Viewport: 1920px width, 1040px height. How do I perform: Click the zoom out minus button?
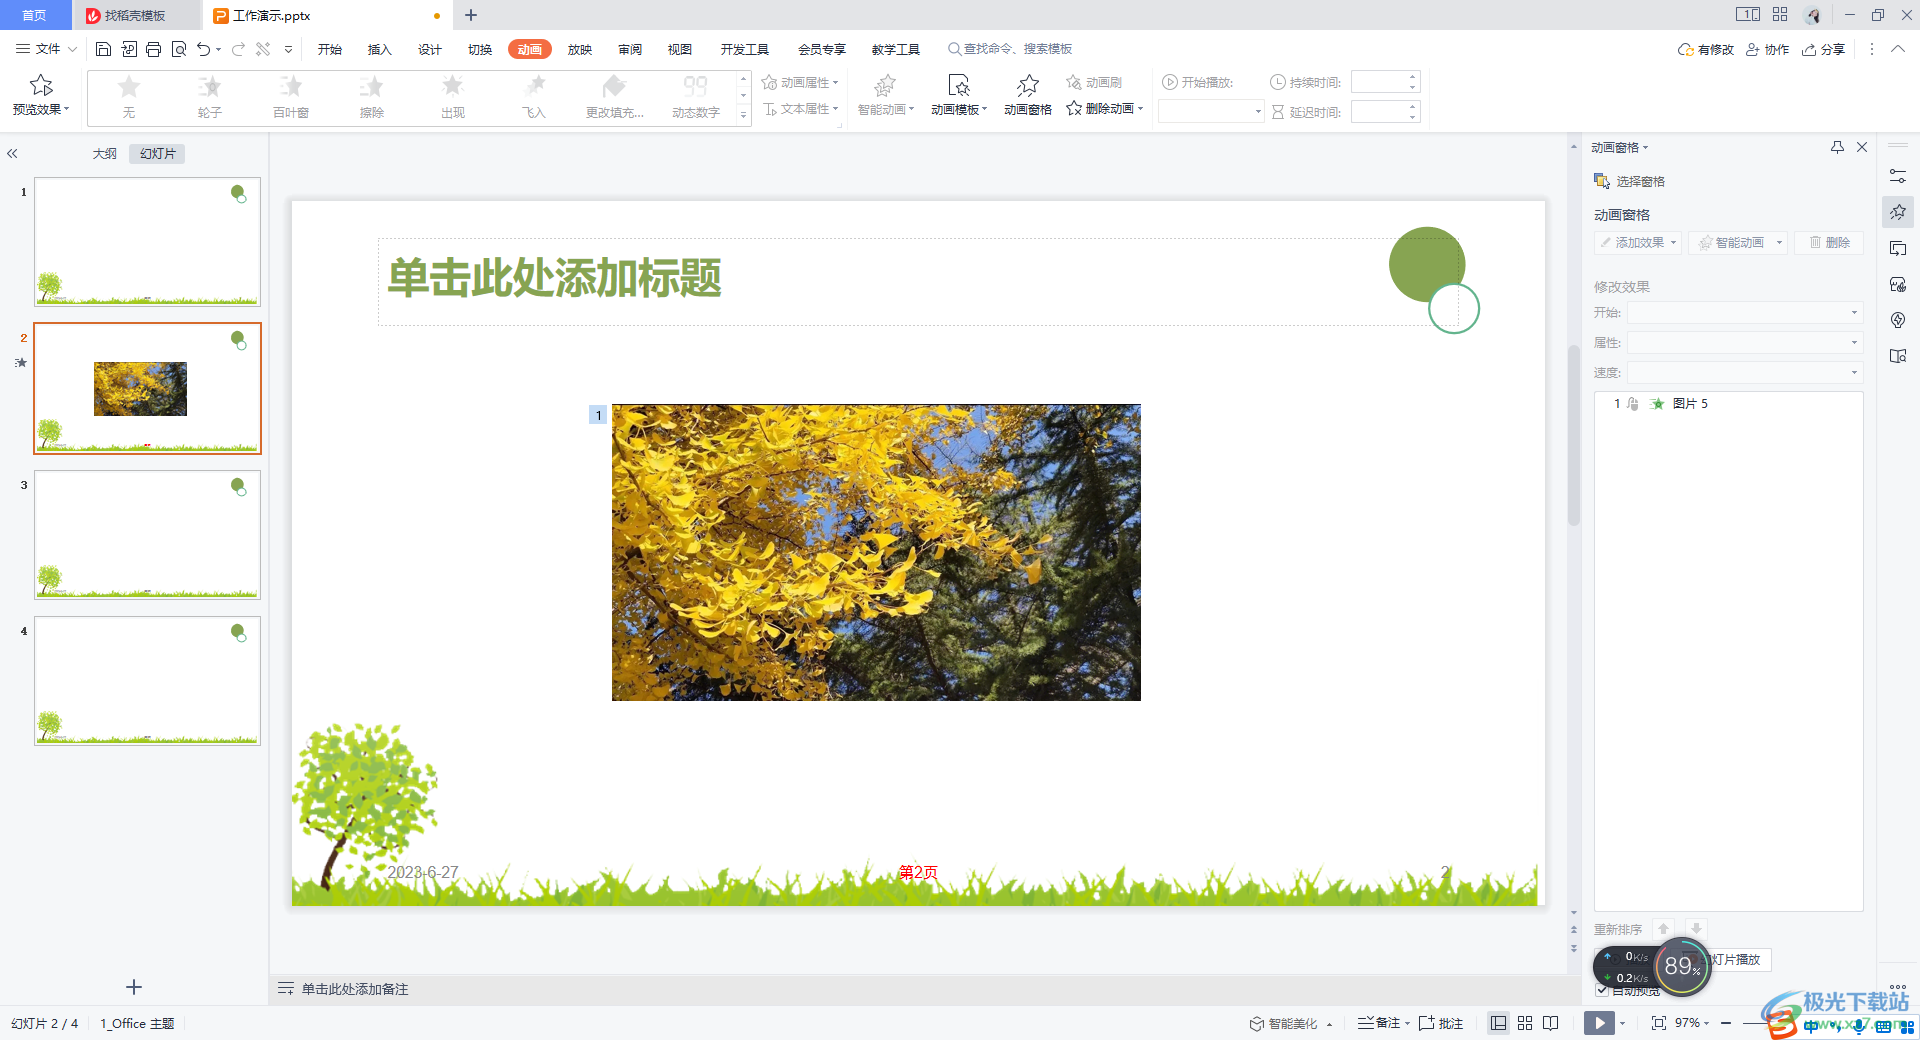(1726, 1023)
